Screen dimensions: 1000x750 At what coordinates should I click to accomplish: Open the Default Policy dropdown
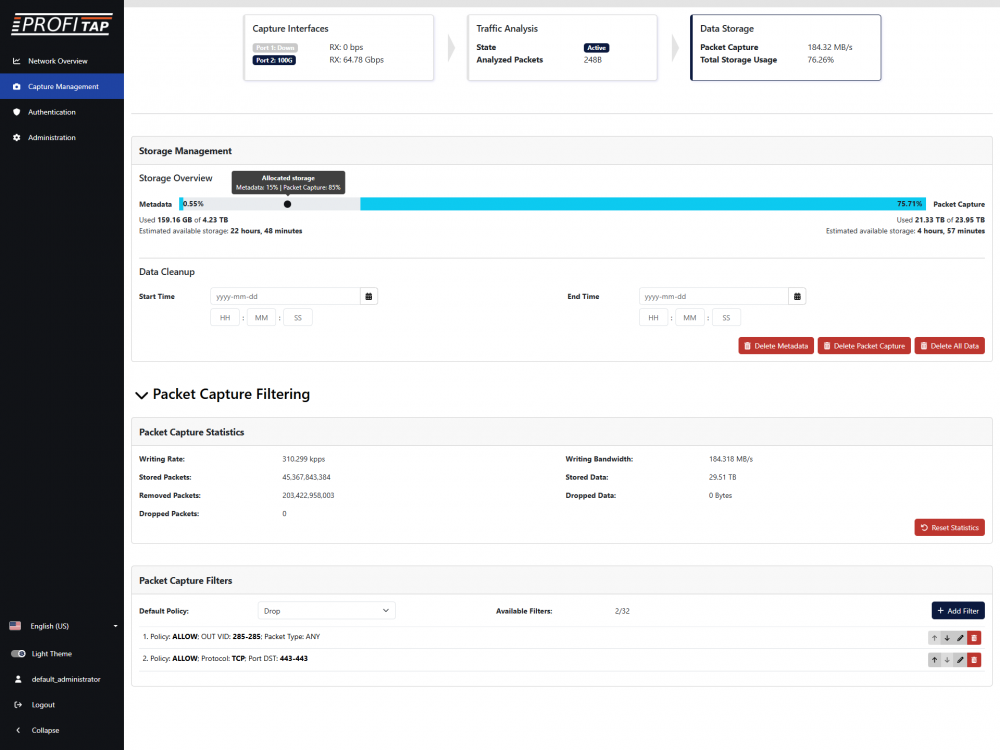[327, 611]
